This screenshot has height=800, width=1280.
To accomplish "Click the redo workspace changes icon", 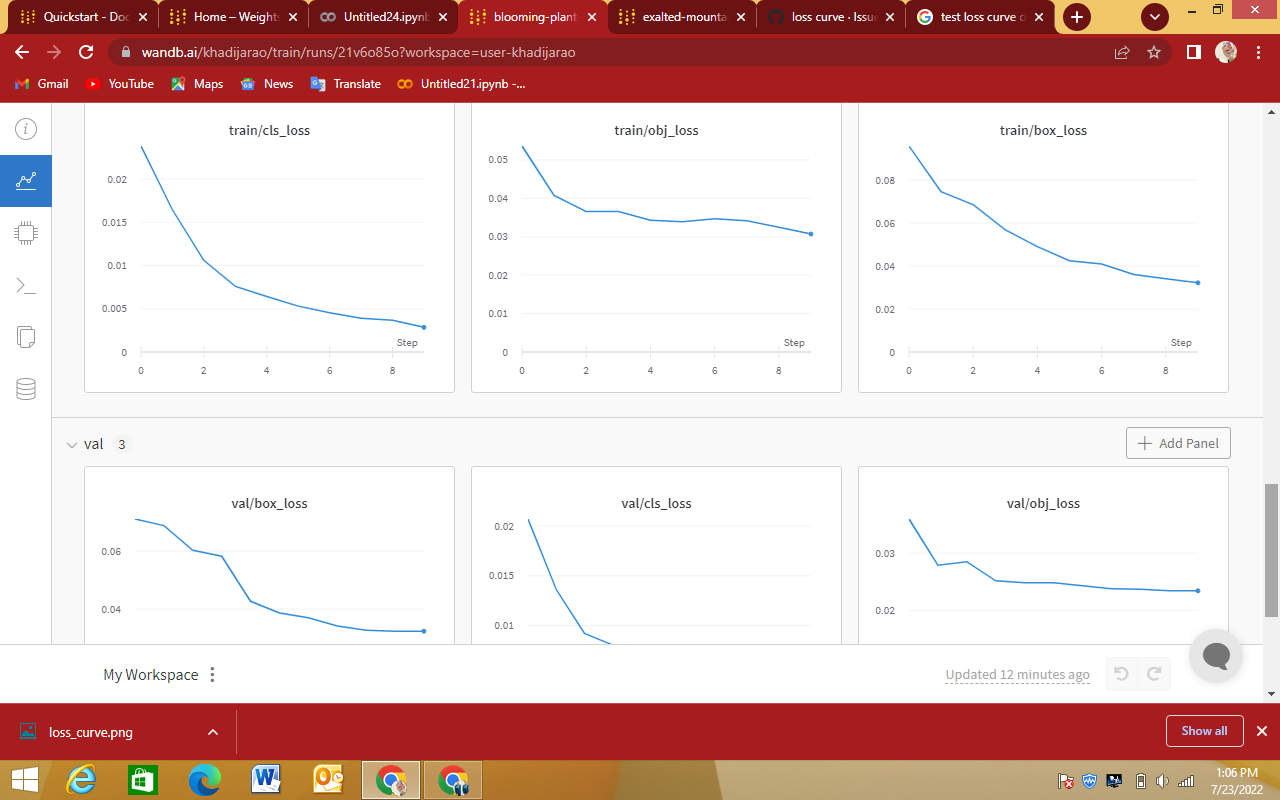I will pyautogui.click(x=1154, y=674).
